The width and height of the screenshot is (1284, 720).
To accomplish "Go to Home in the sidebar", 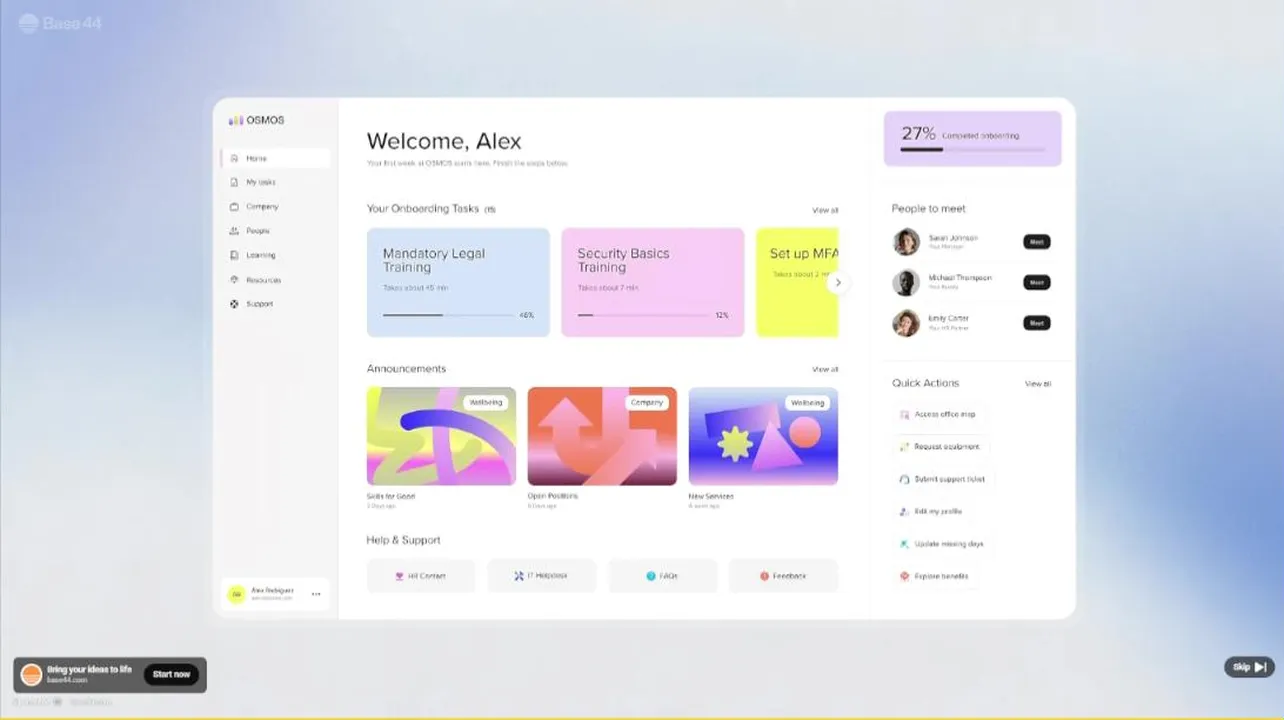I will click(275, 158).
